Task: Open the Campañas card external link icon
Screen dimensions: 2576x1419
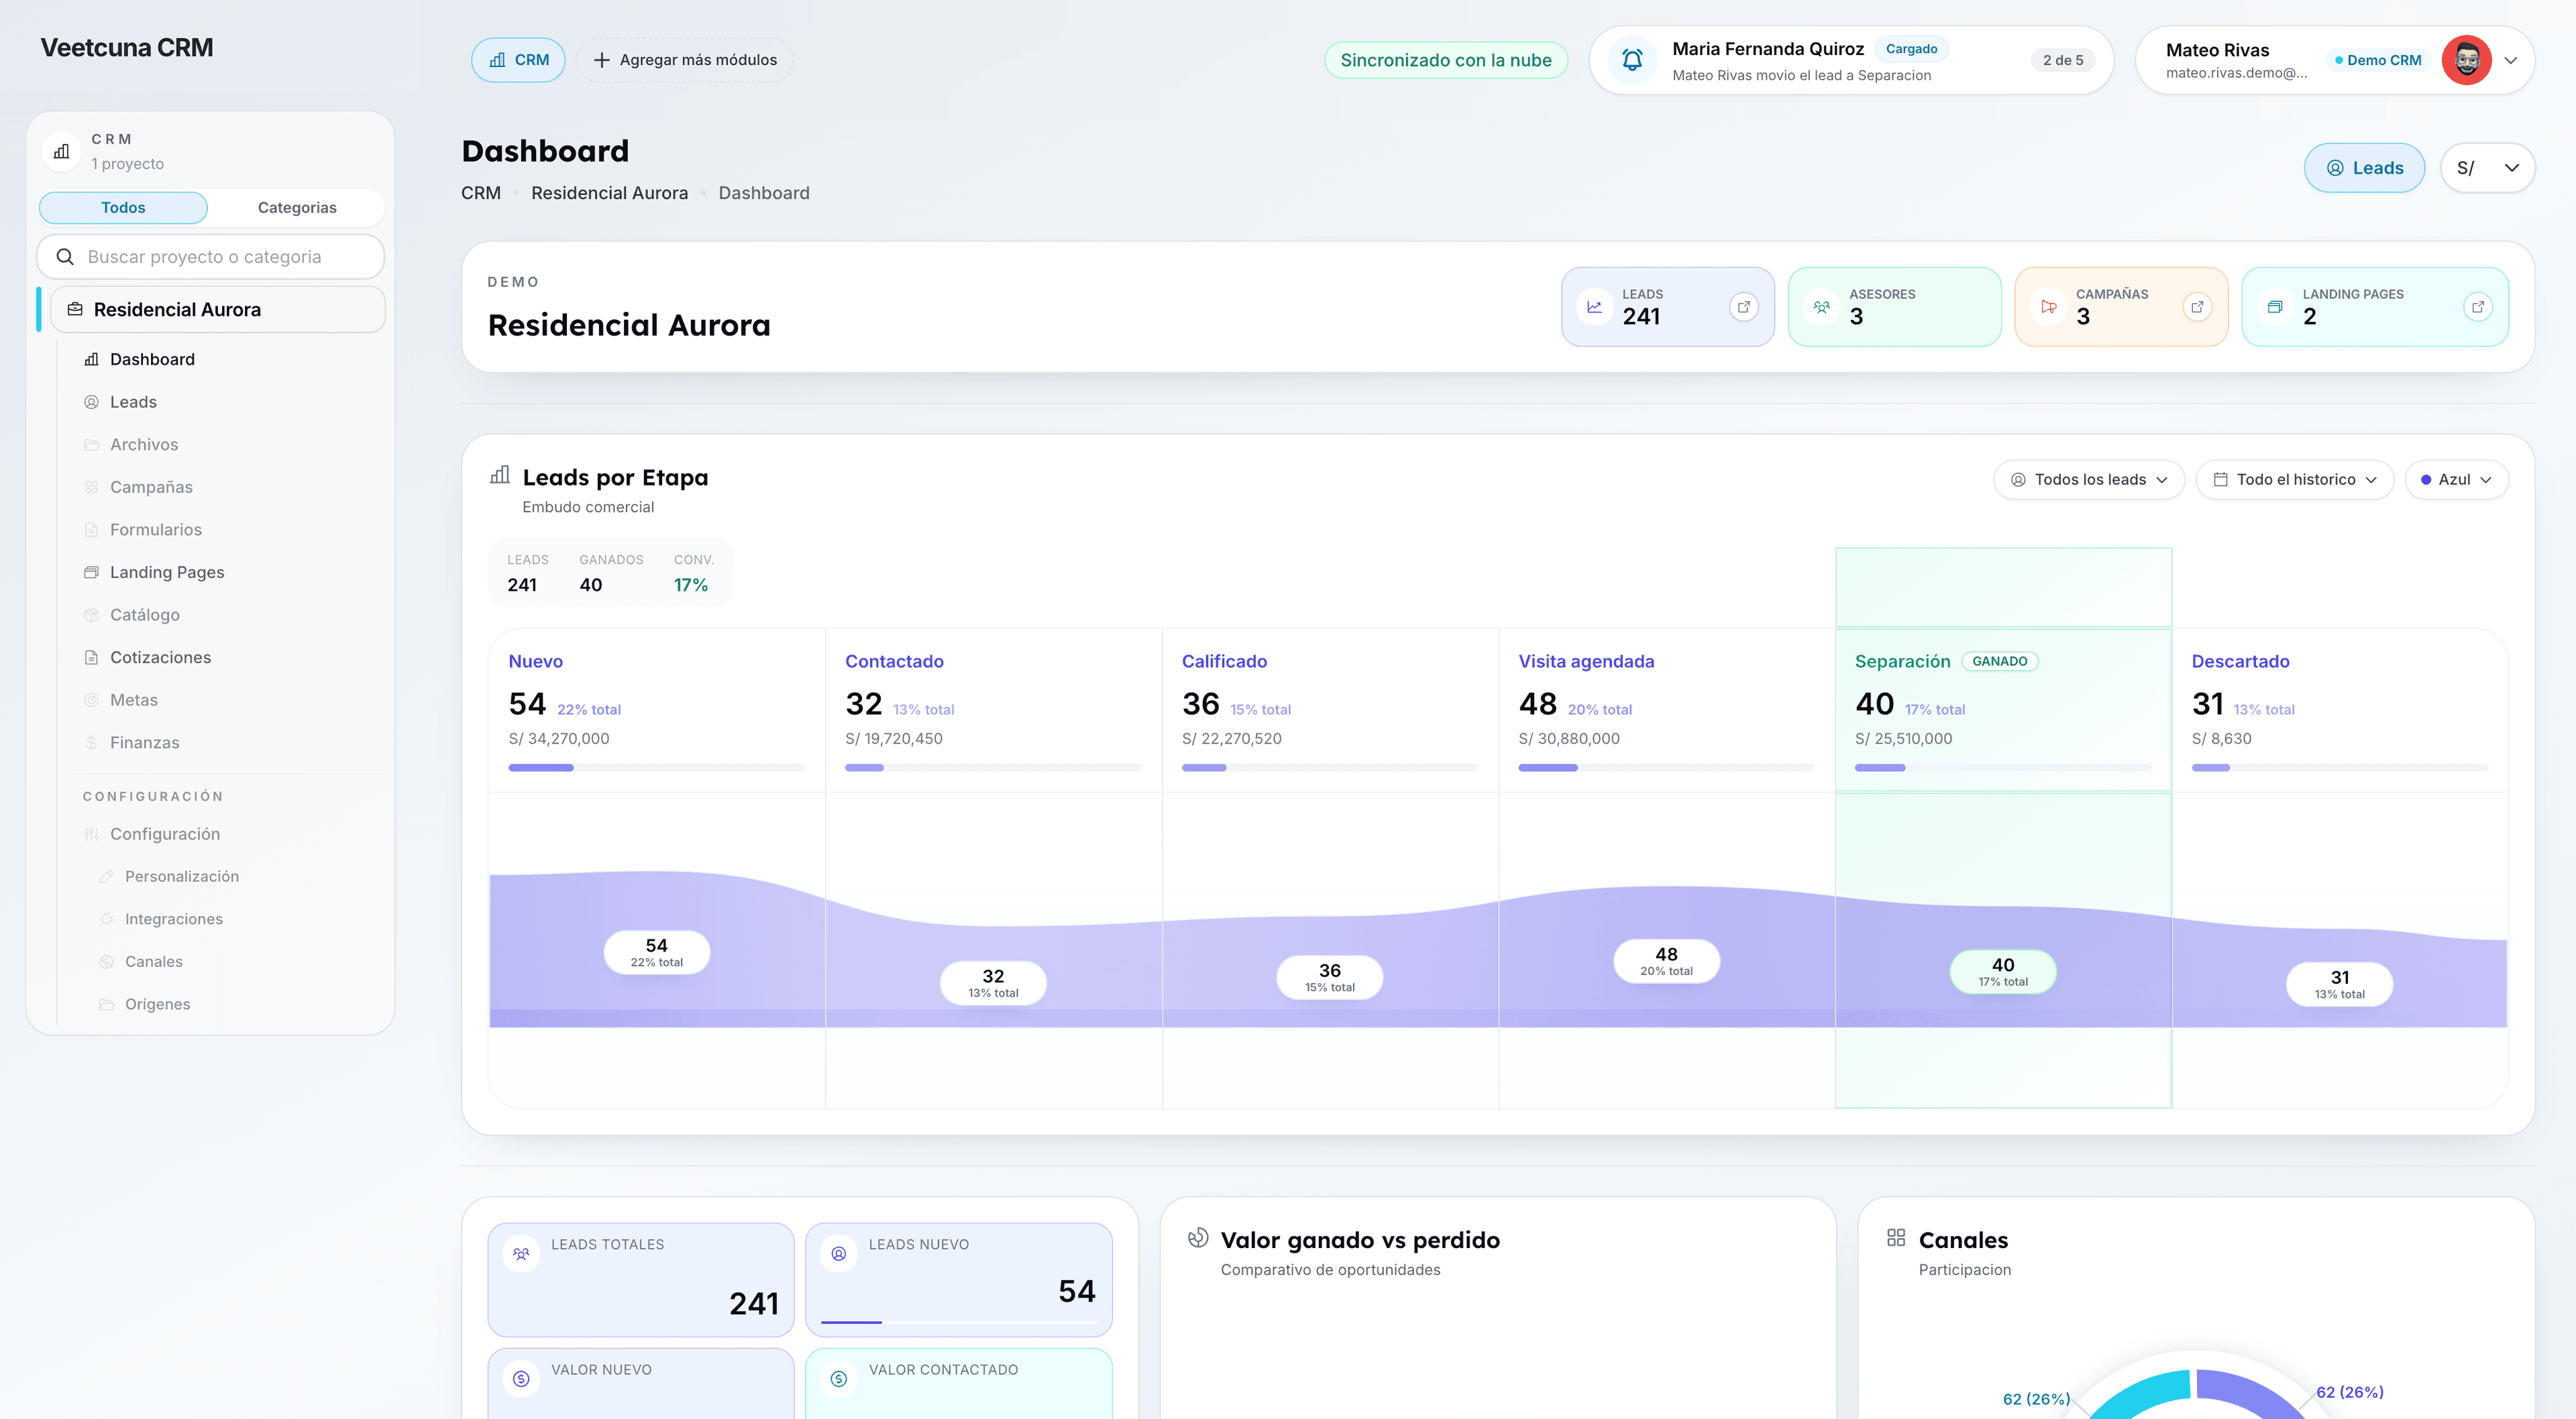Action: coord(2197,307)
